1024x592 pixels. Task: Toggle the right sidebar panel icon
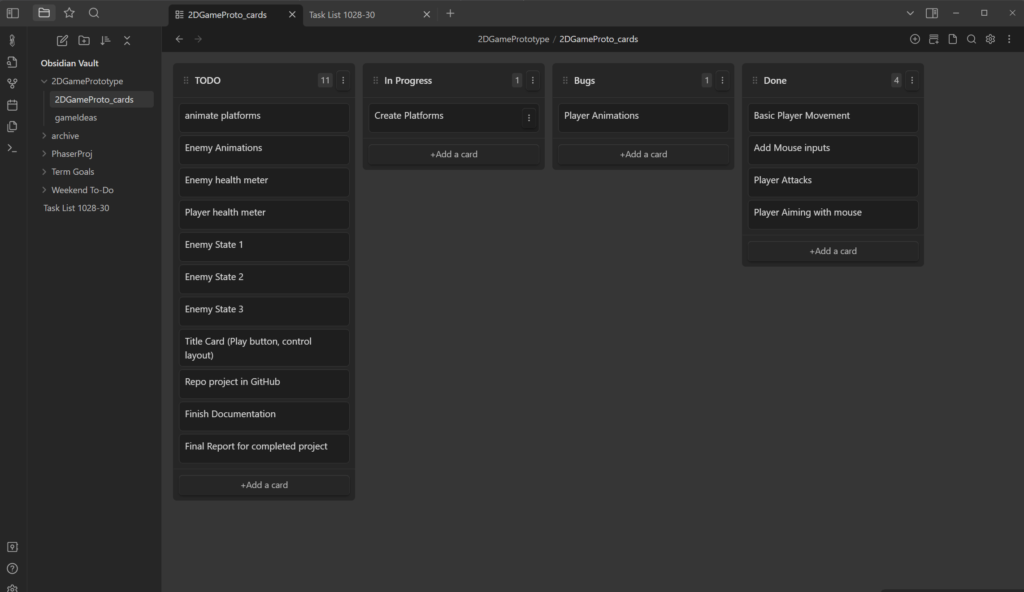[x=932, y=13]
